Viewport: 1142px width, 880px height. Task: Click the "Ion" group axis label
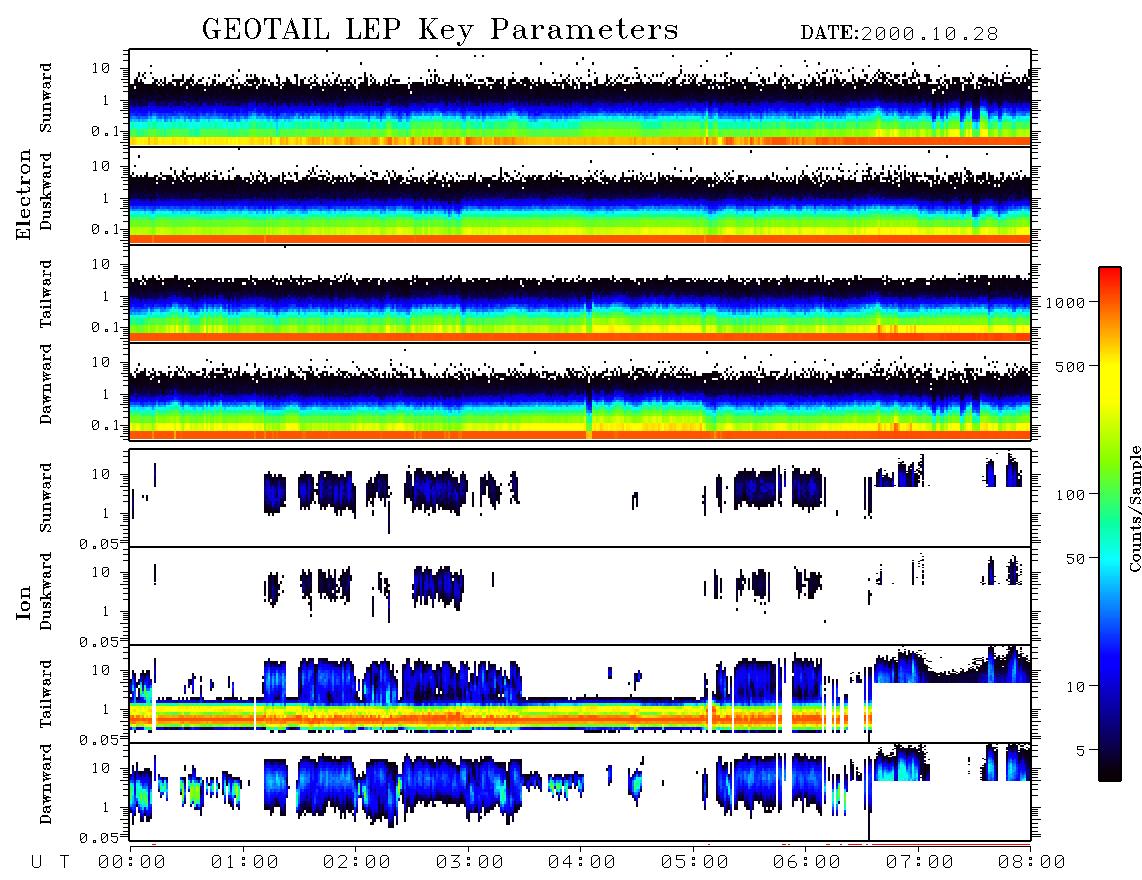[x=24, y=602]
